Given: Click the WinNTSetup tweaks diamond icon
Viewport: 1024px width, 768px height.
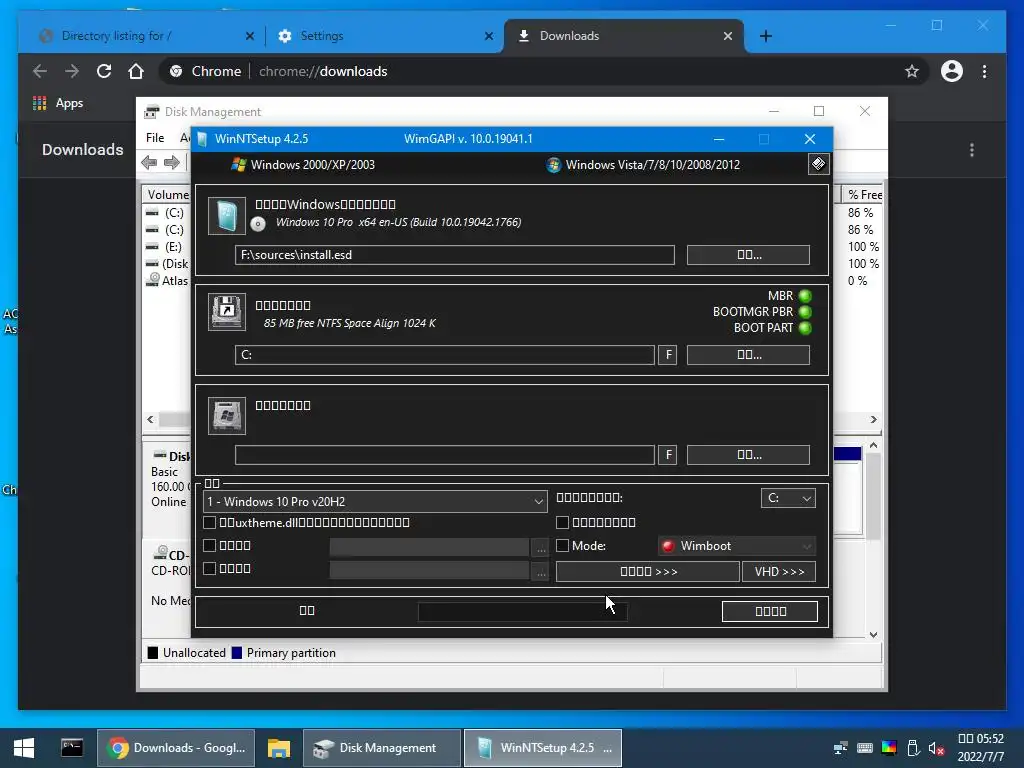Looking at the screenshot, I should pyautogui.click(x=818, y=164).
